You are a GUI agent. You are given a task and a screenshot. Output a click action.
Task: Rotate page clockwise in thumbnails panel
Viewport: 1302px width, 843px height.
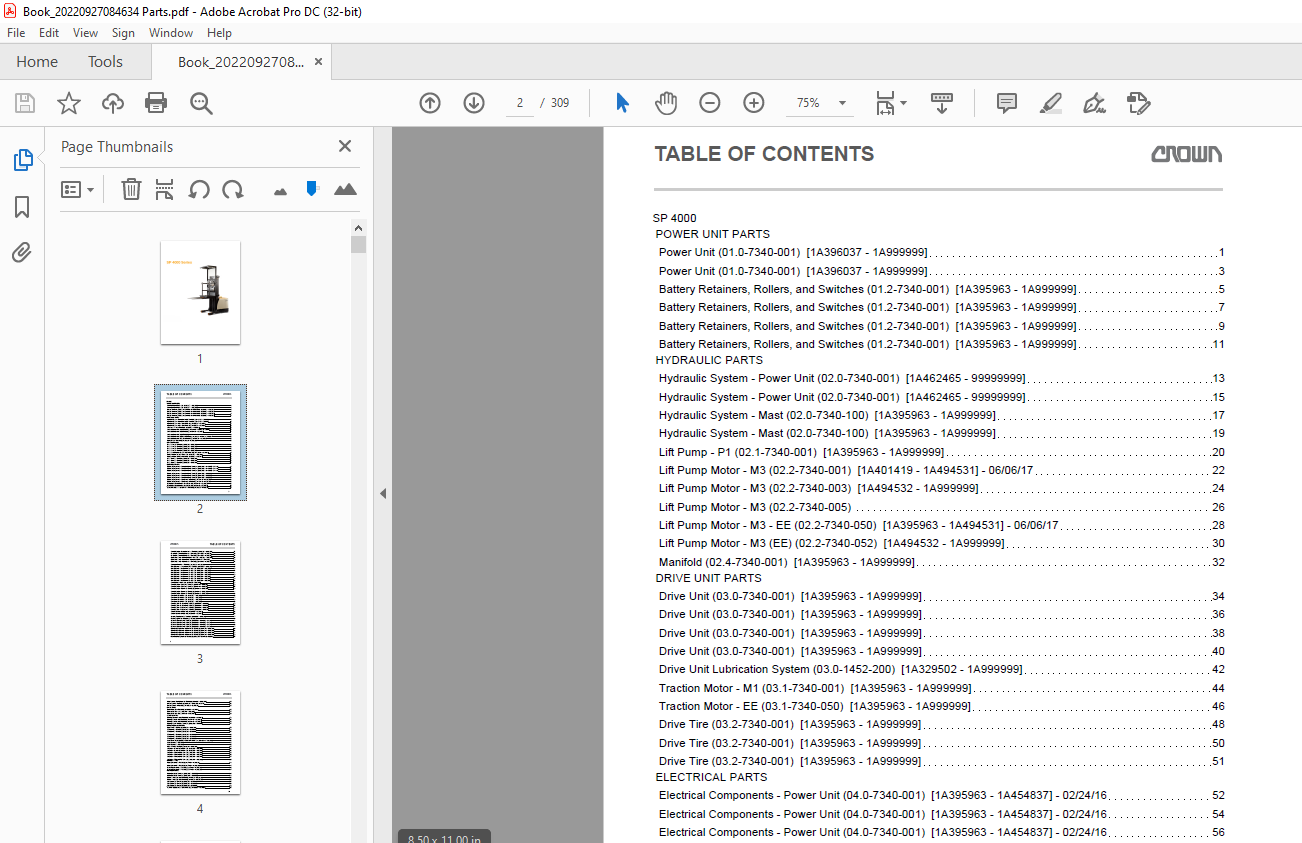(233, 189)
